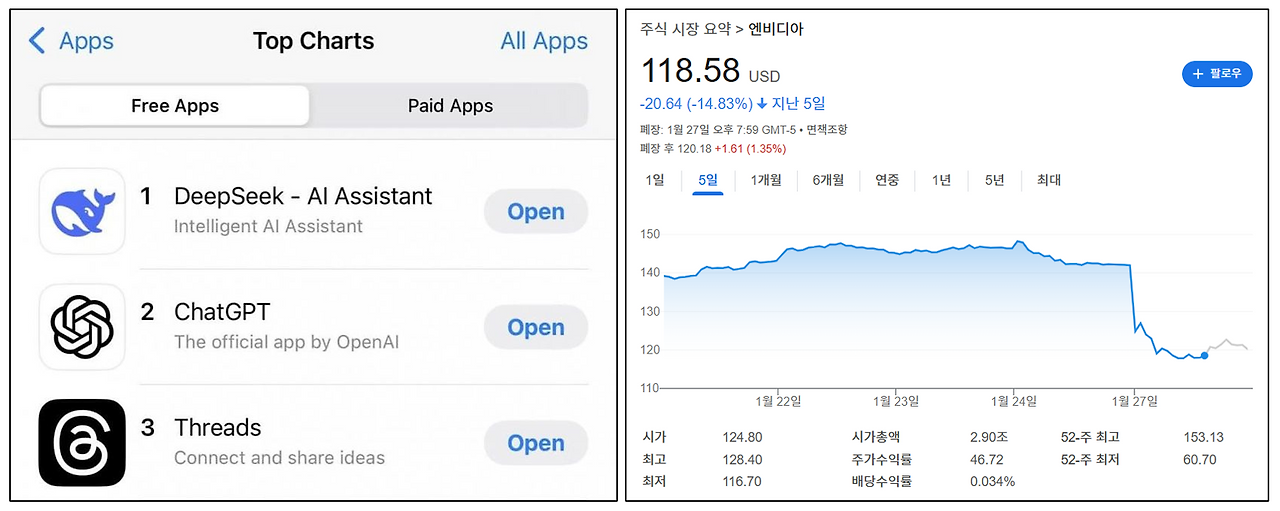The width and height of the screenshot is (1280, 511).
Task: Select the 6개월 chart range tab
Action: [x=828, y=181]
